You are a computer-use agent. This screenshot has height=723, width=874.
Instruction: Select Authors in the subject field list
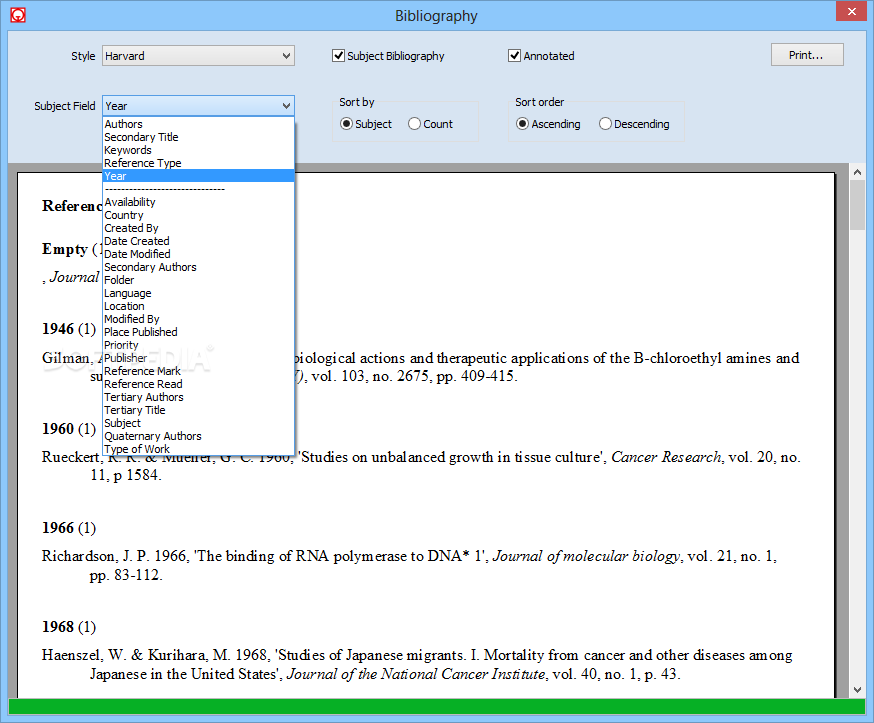point(198,124)
